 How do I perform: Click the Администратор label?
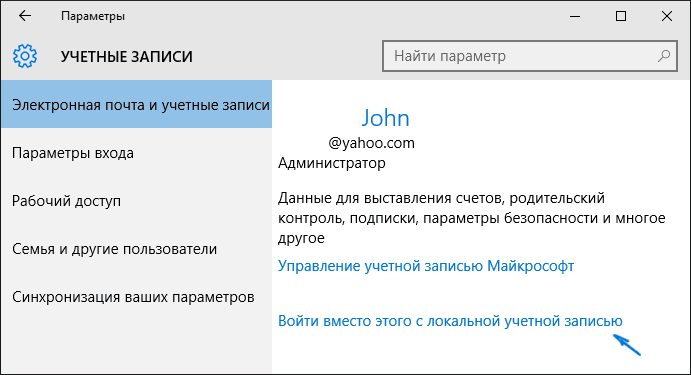point(331,163)
